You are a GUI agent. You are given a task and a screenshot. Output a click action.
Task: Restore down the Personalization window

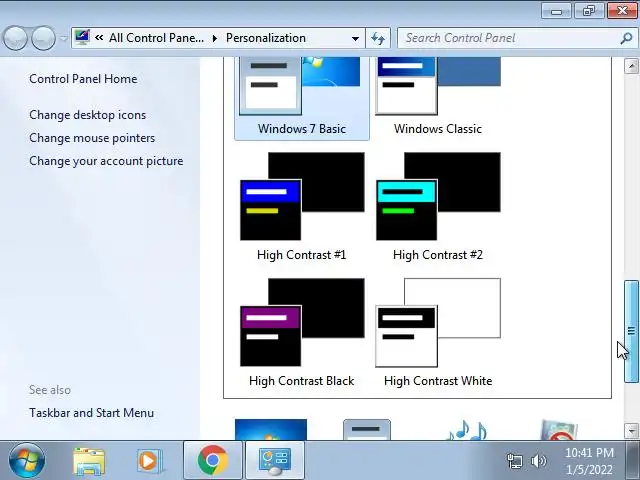point(589,11)
